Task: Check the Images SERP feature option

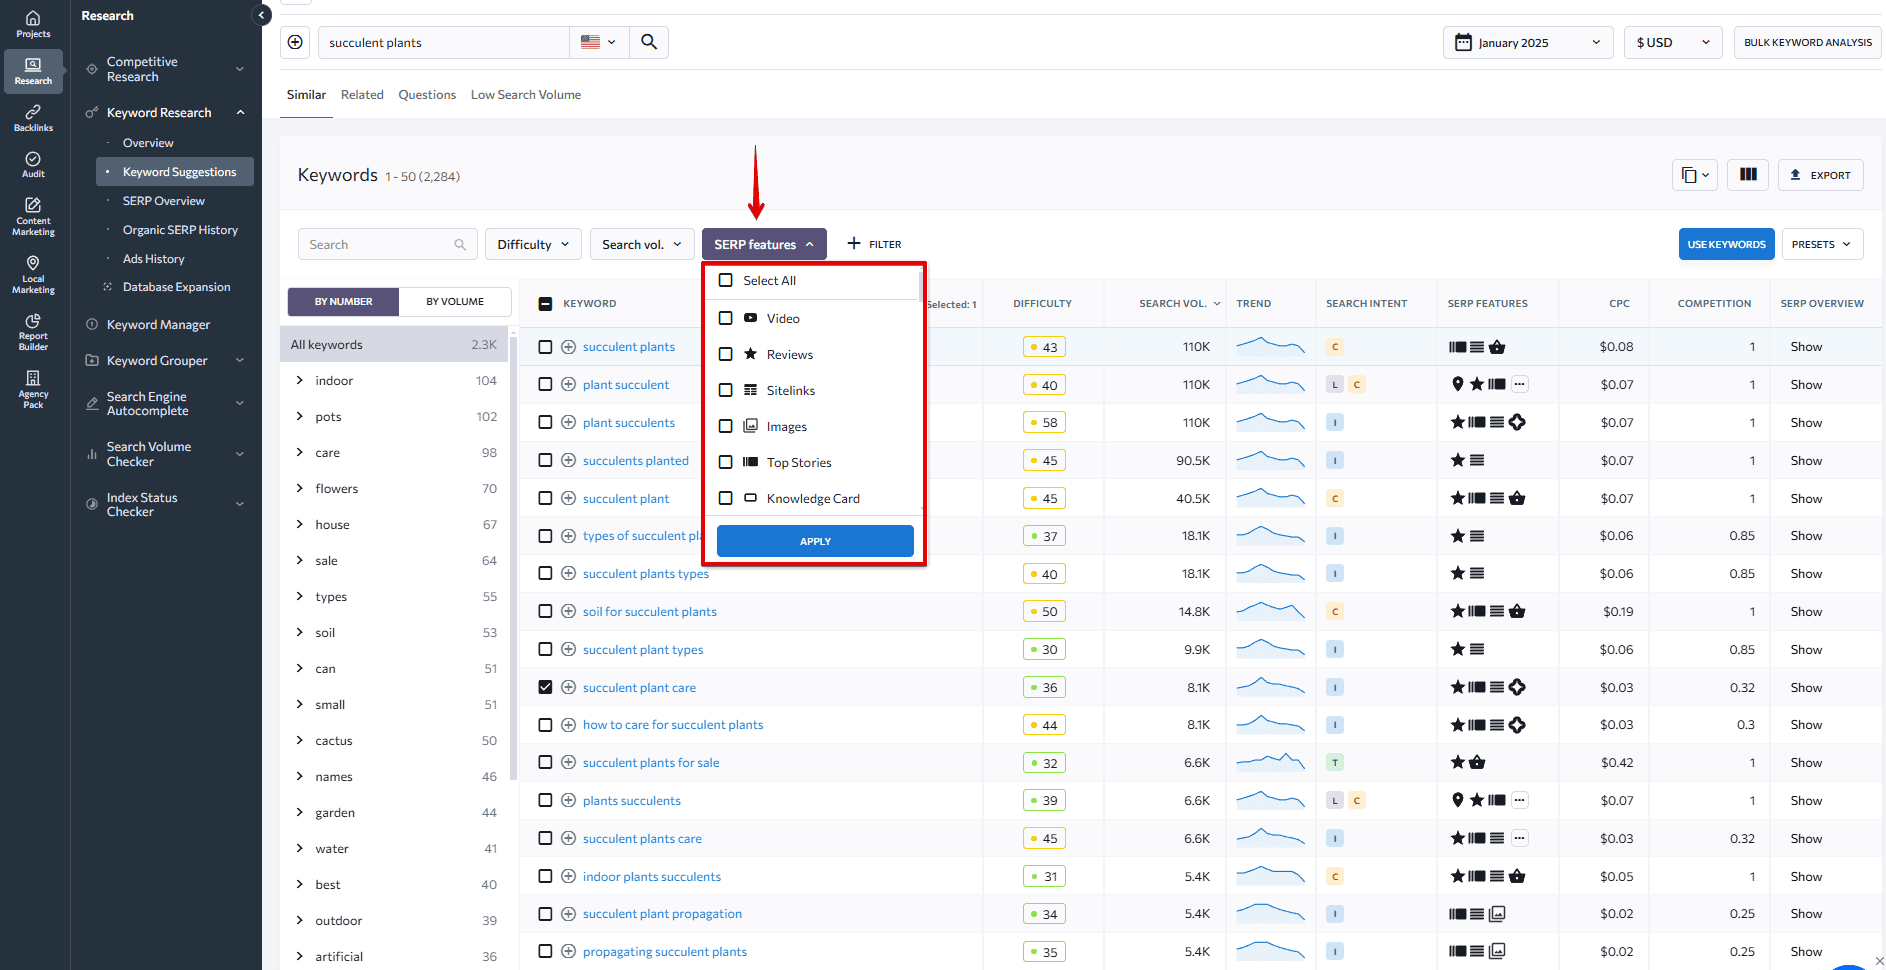Action: tap(725, 426)
